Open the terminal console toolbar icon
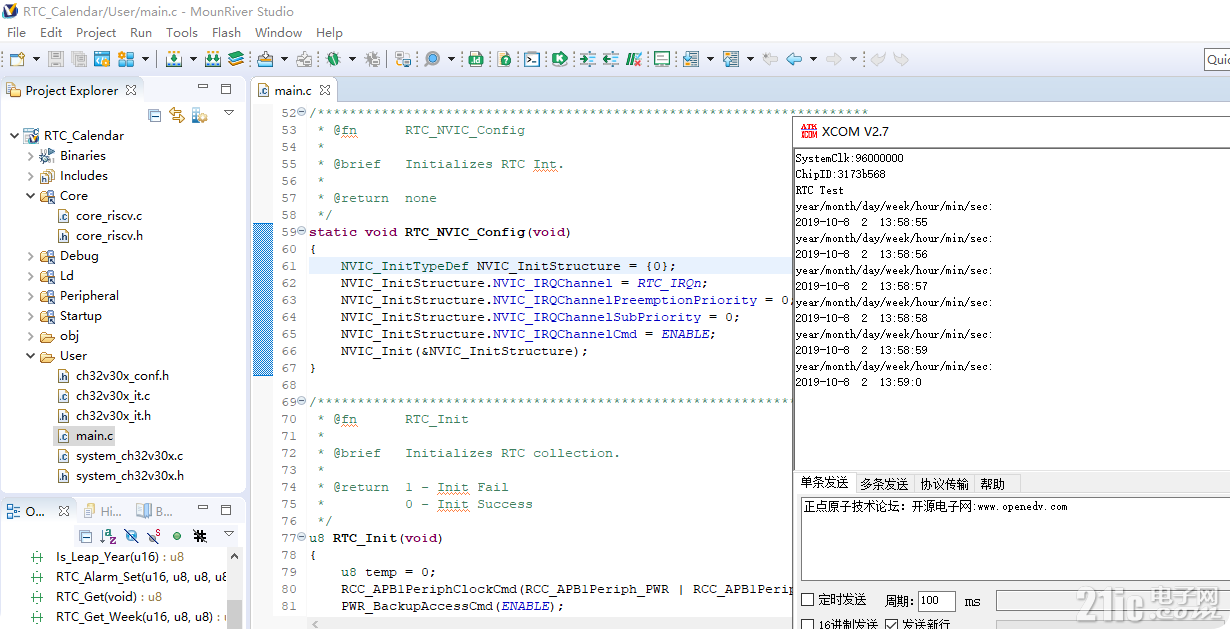 click(533, 59)
